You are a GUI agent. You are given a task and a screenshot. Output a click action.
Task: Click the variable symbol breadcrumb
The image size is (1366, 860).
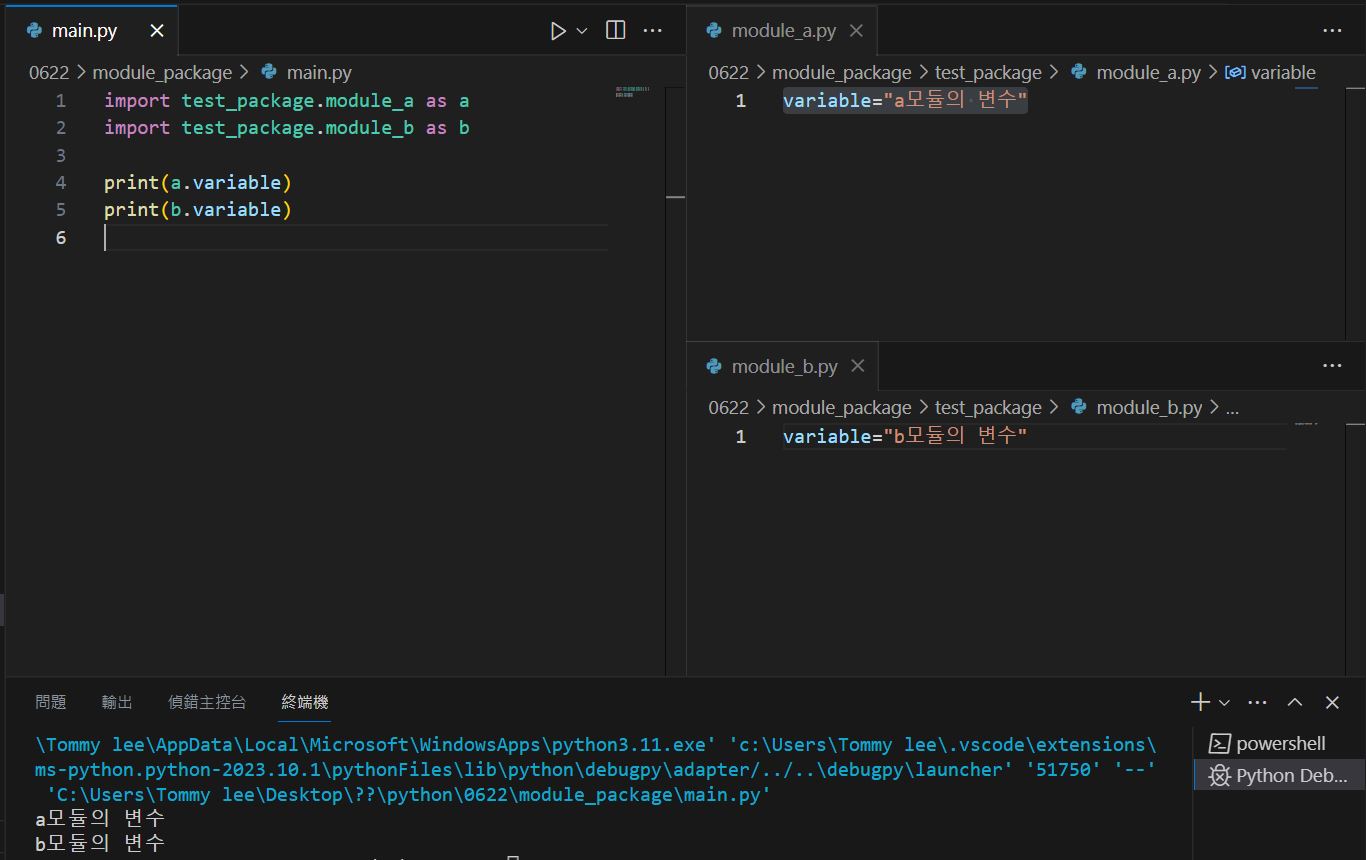(1283, 73)
